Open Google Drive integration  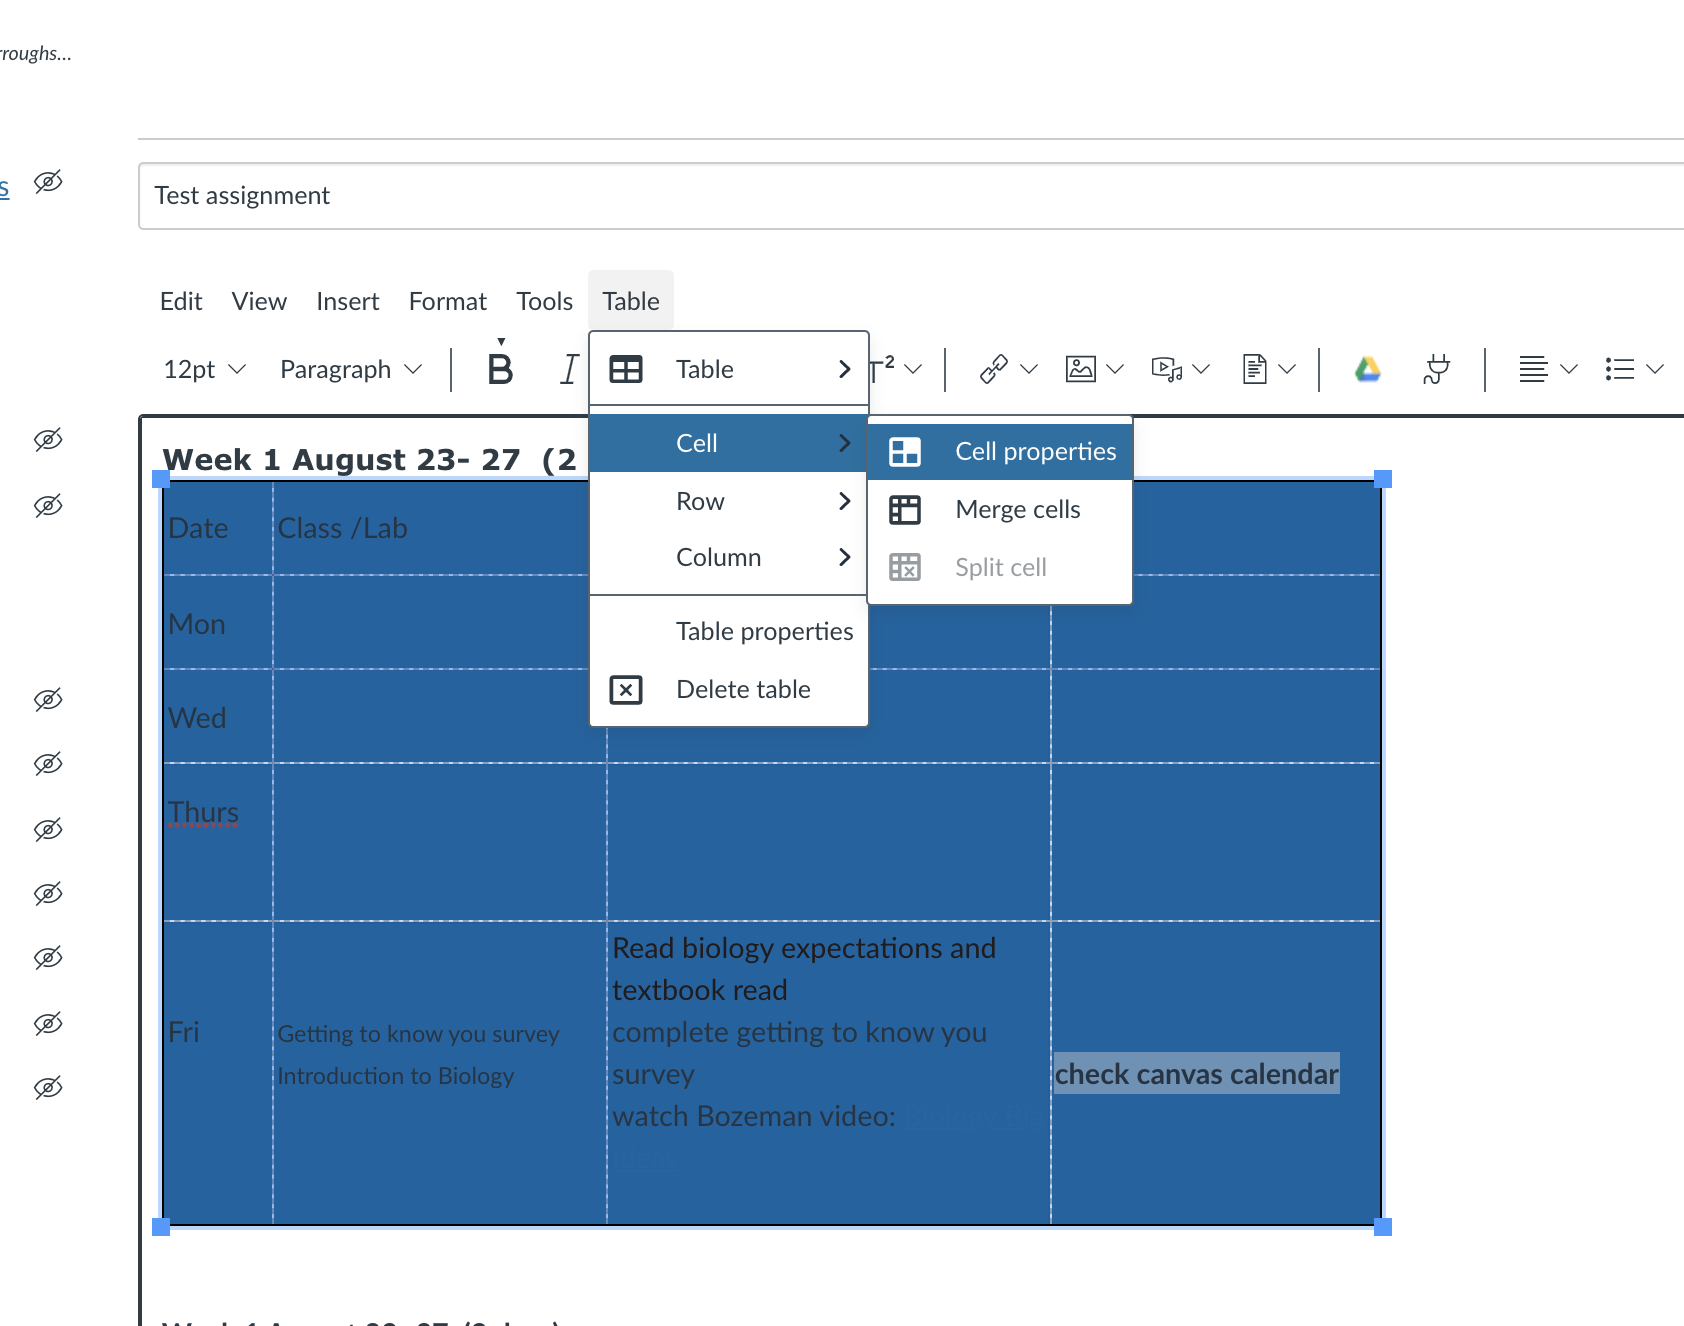1368,369
